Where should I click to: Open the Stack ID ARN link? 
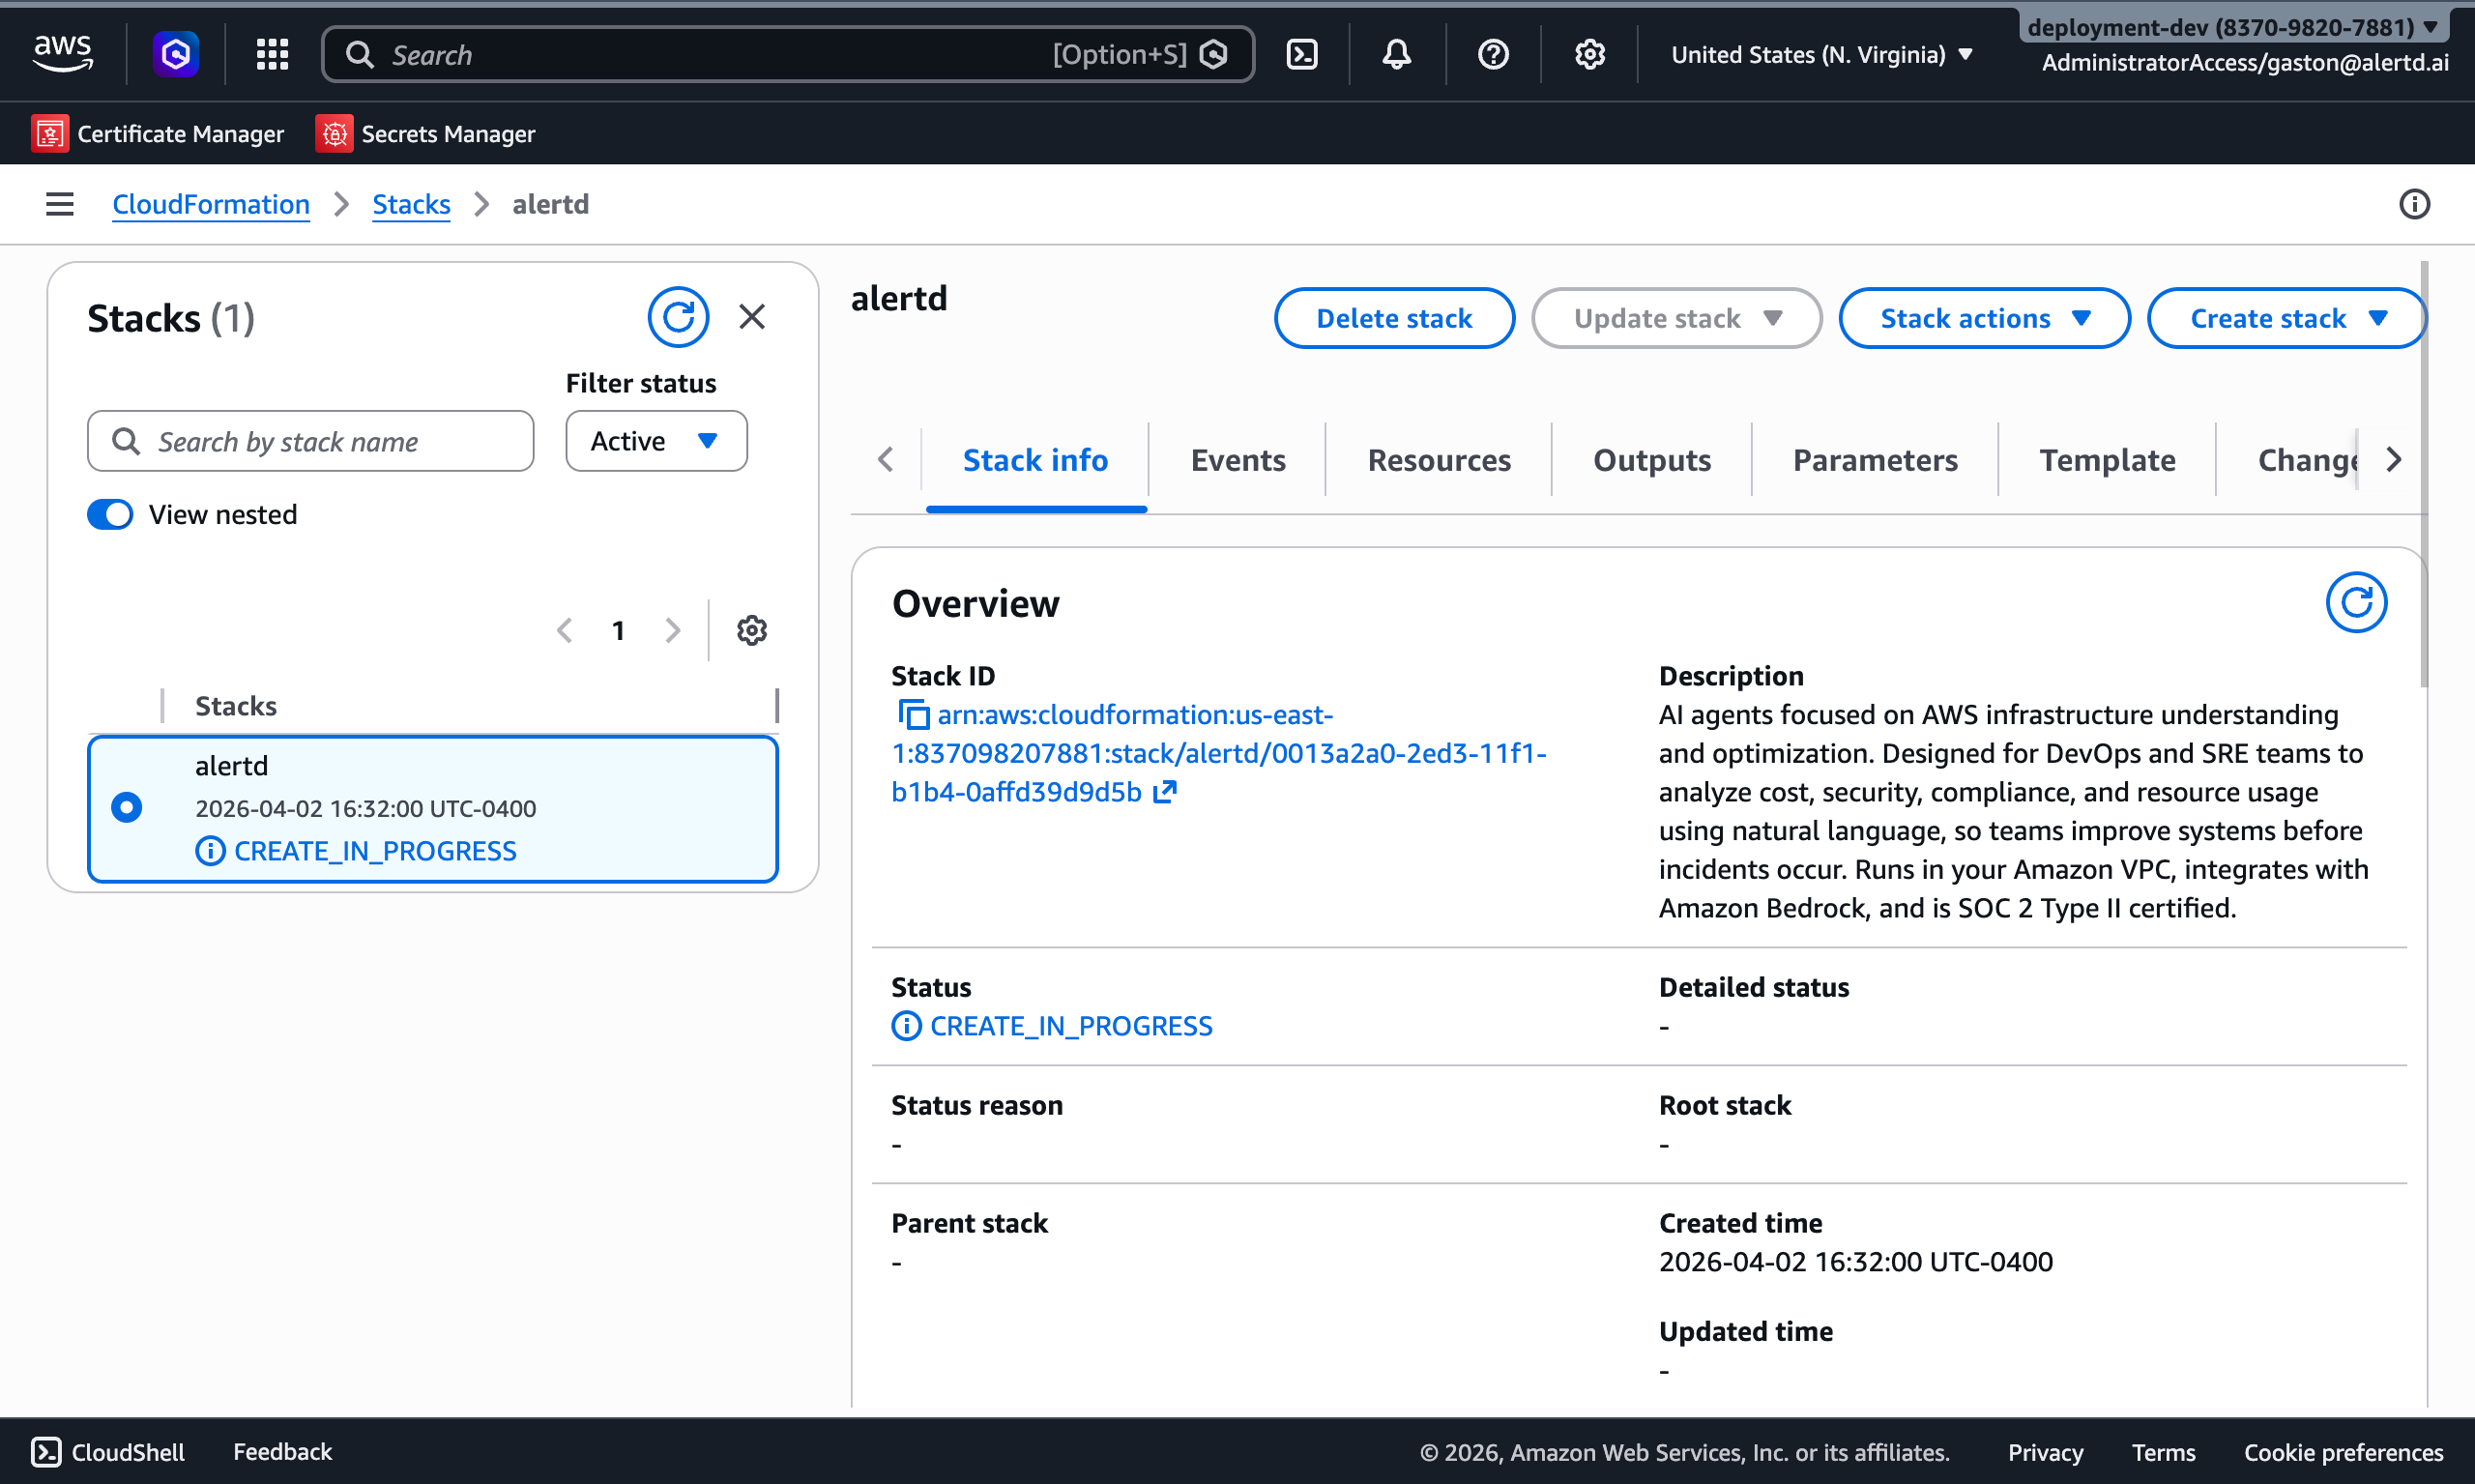pos(1218,753)
